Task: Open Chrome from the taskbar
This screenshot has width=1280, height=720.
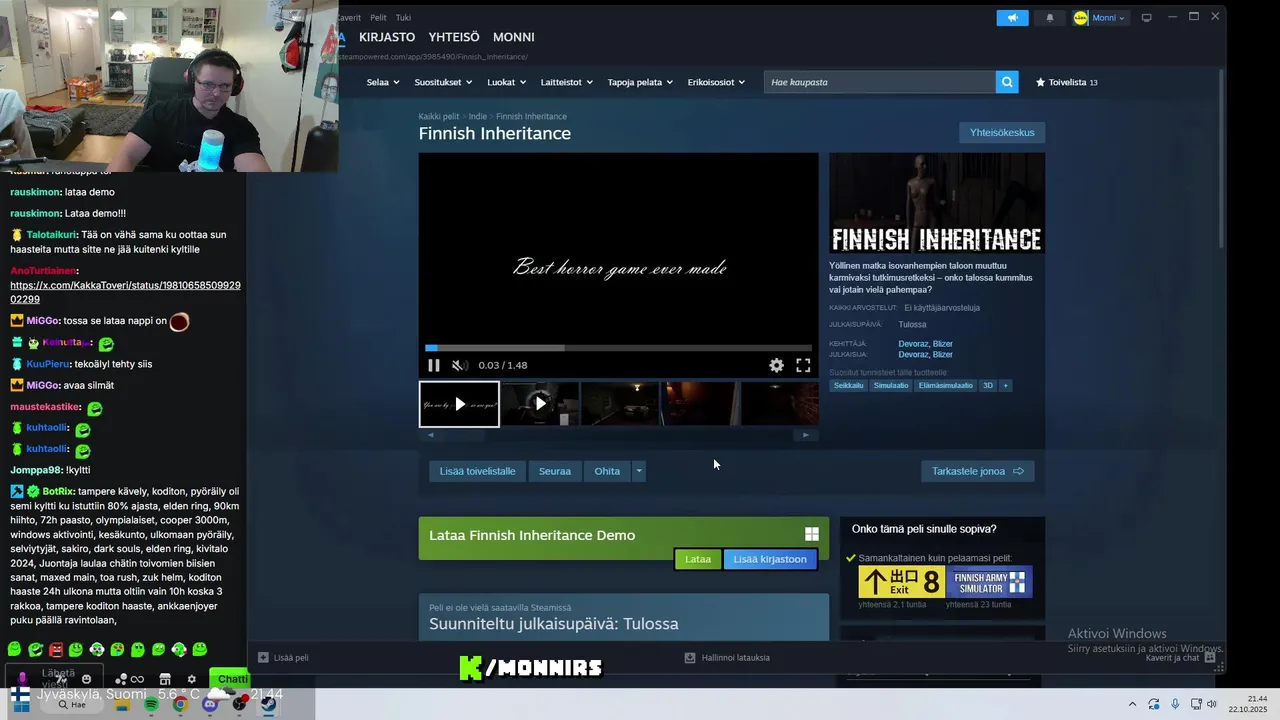Action: 180,704
